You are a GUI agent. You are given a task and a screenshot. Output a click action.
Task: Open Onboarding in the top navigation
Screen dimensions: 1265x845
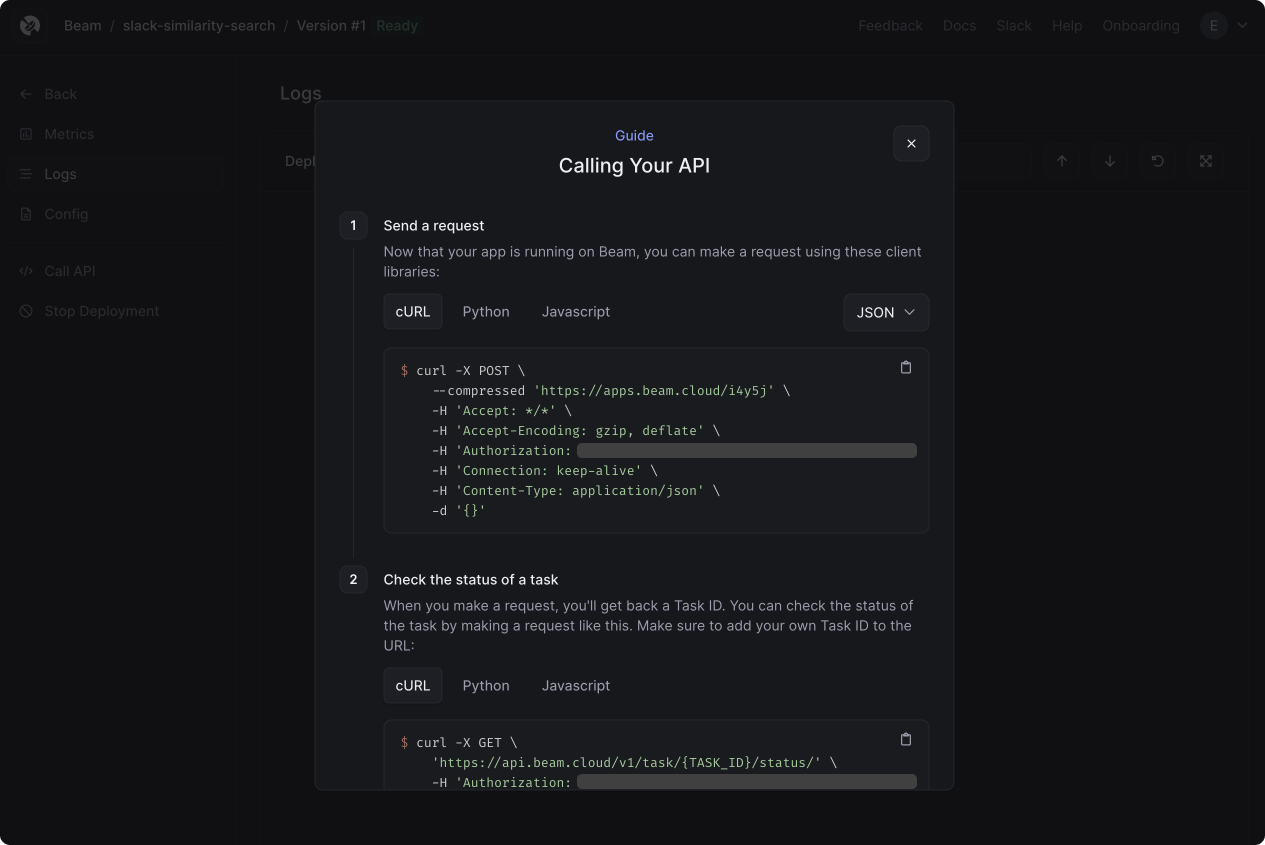(1141, 26)
